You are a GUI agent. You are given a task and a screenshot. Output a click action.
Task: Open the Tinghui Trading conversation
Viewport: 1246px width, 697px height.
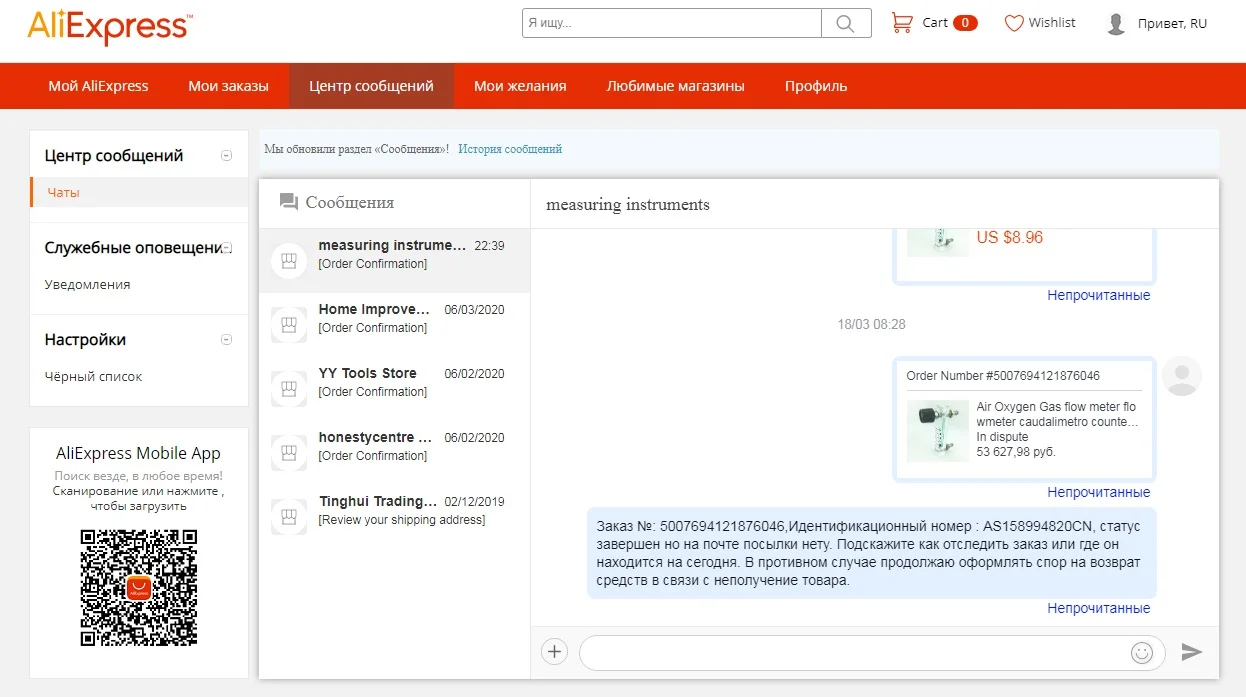(394, 517)
